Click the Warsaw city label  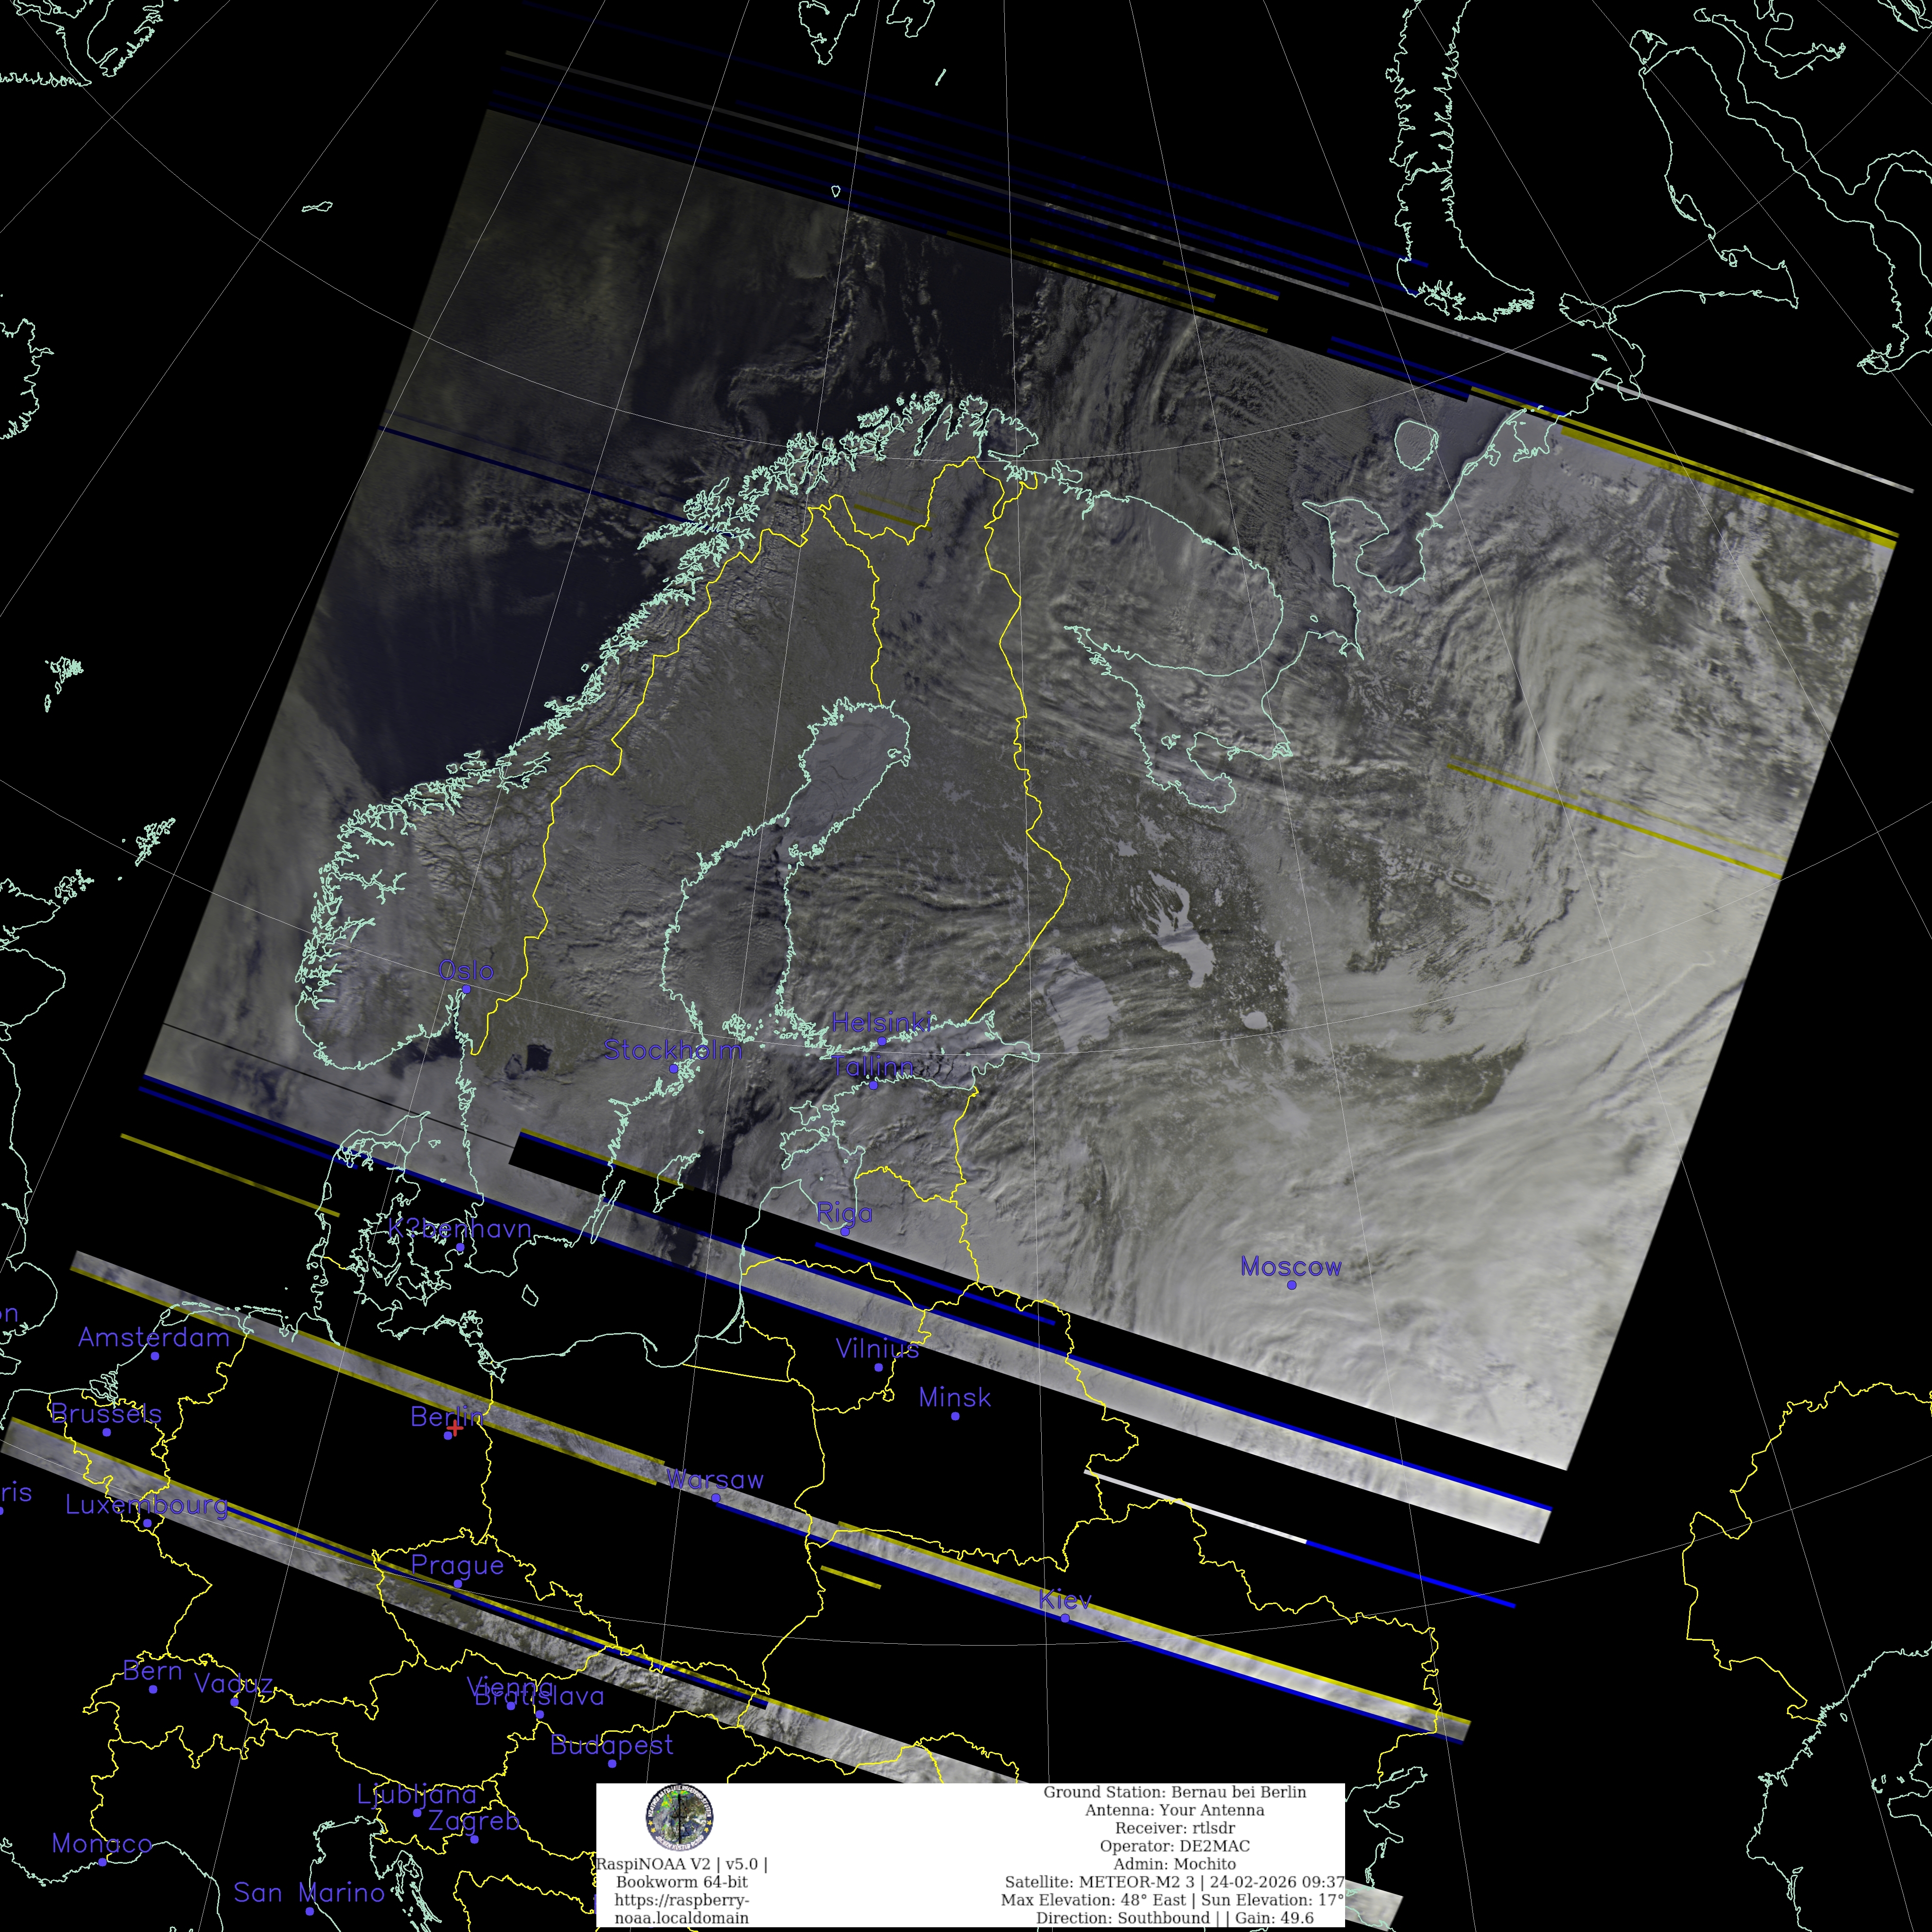pos(714,1479)
